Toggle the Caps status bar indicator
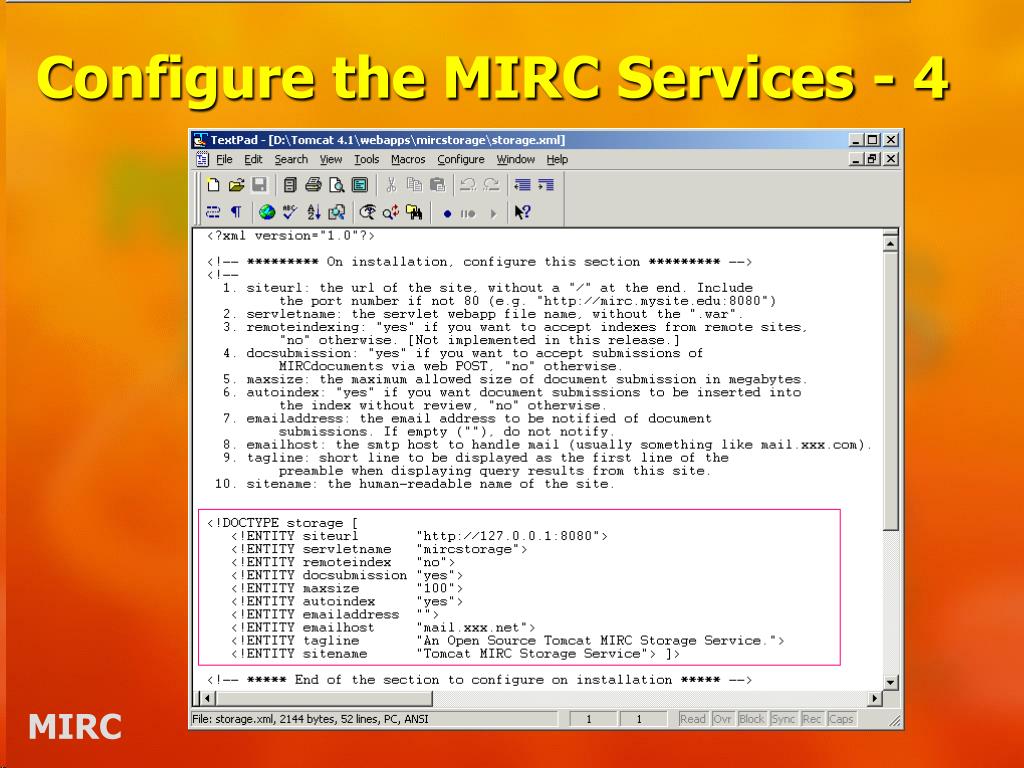This screenshot has width=1024, height=768. point(841,719)
